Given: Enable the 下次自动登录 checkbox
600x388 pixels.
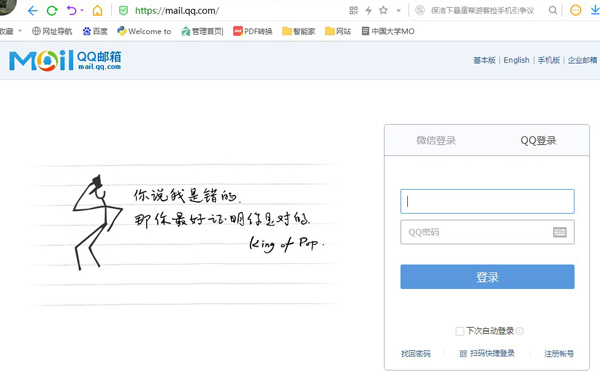Looking at the screenshot, I should 460,331.
